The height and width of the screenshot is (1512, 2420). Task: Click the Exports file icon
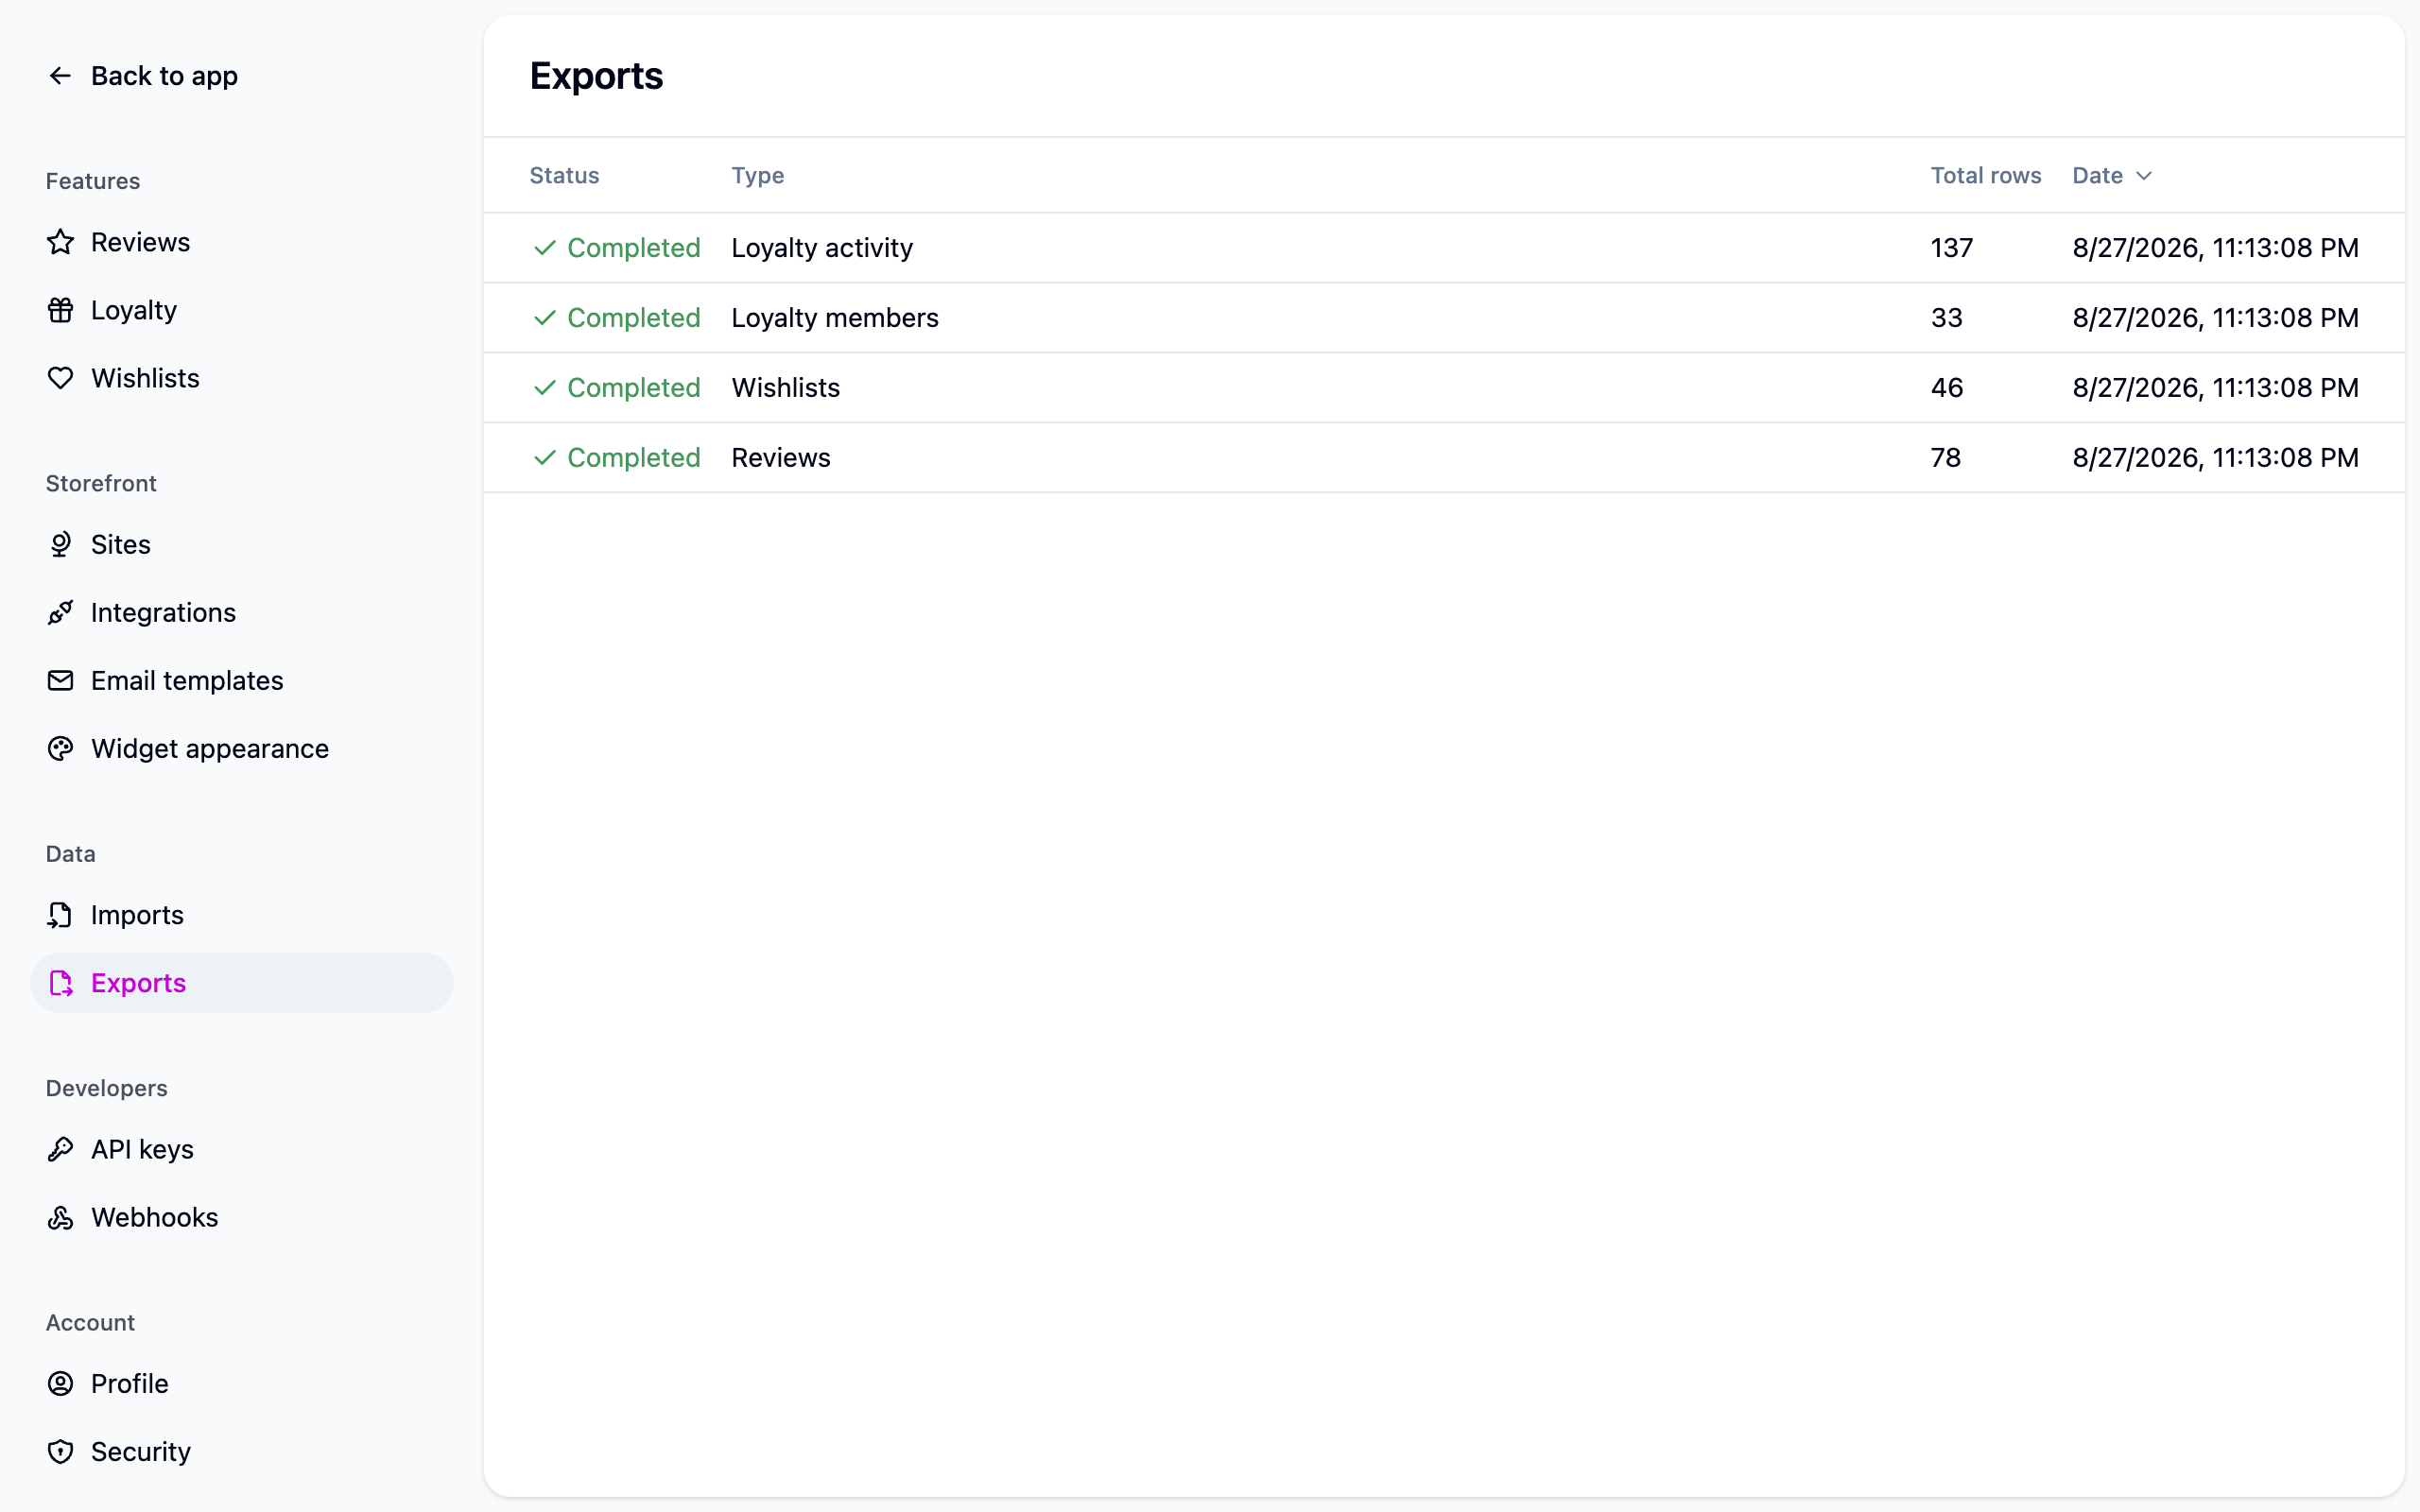60,983
